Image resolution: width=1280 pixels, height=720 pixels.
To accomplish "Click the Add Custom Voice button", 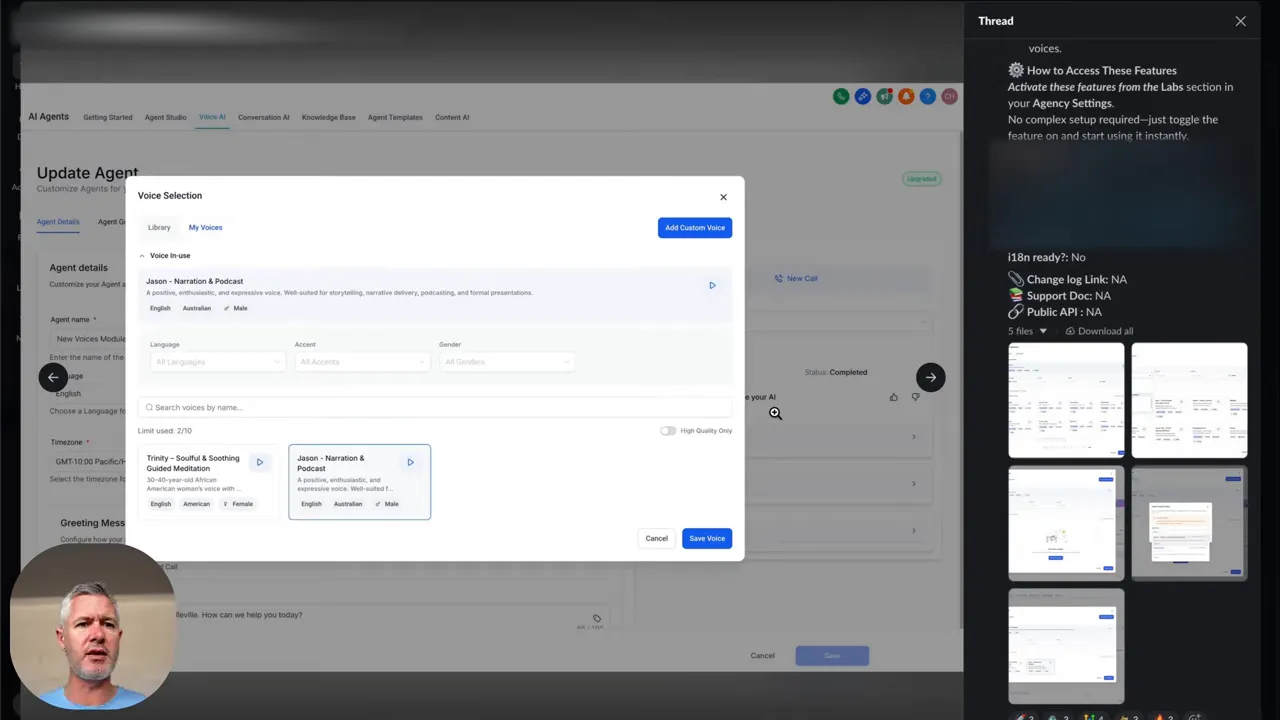I will 694,227.
